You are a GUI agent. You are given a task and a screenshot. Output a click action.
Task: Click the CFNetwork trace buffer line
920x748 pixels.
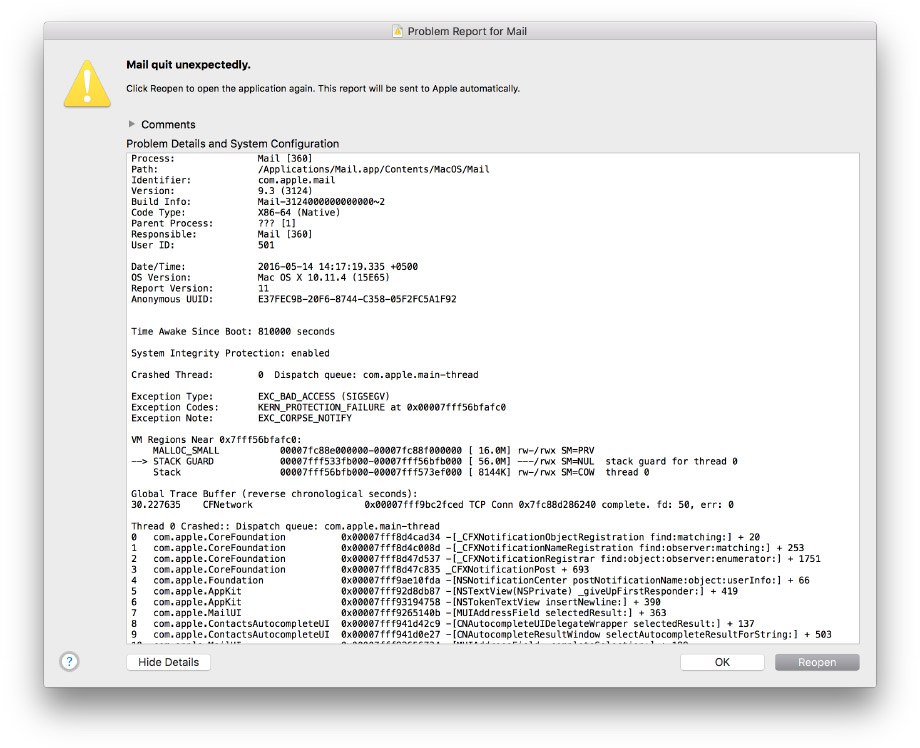432,505
